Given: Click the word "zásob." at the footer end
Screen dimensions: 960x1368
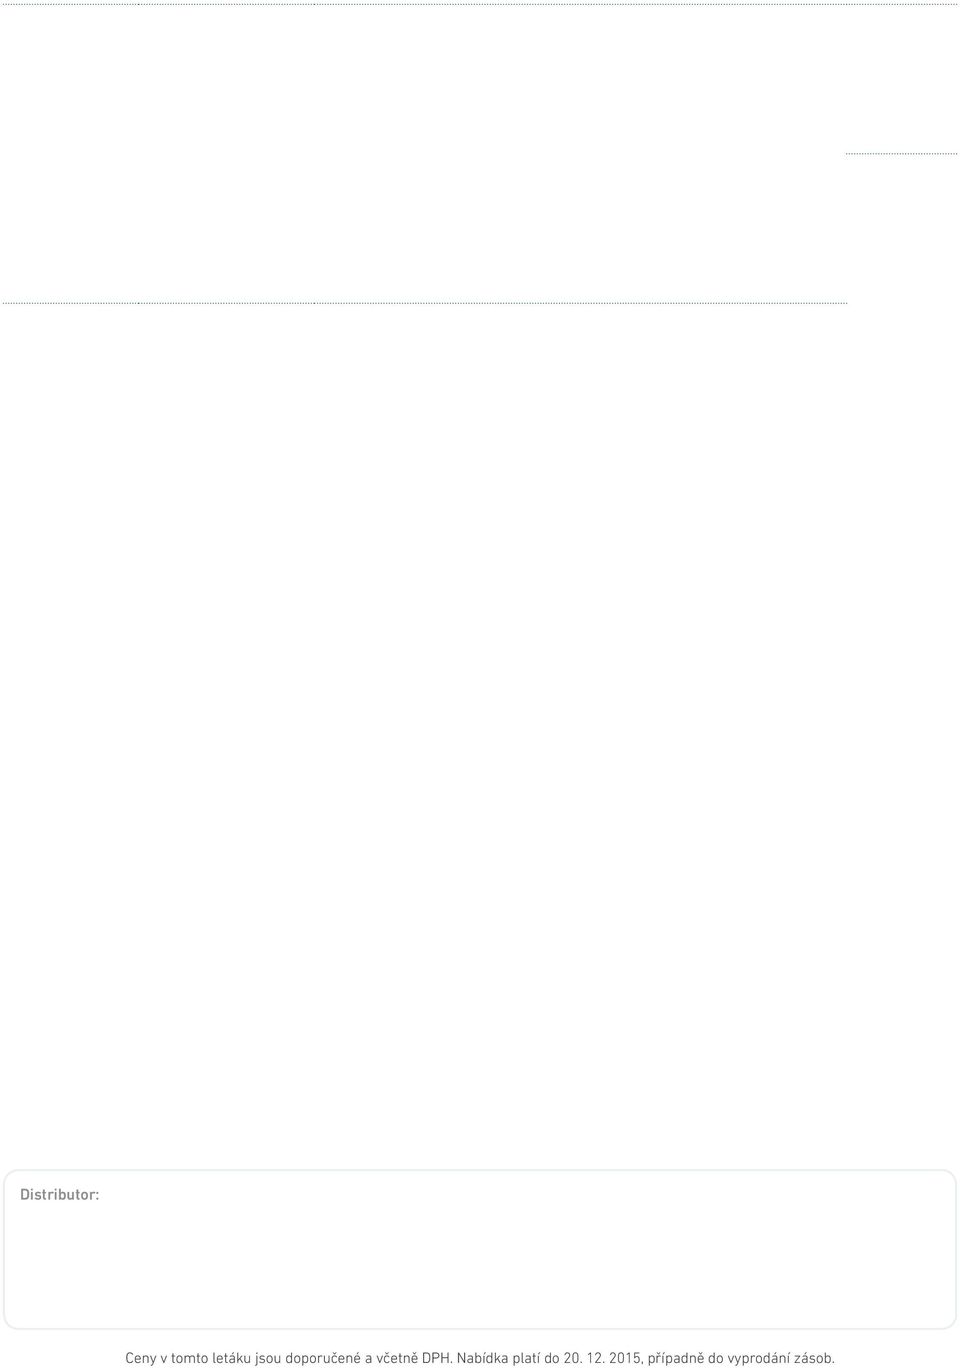Looking at the screenshot, I should tap(814, 1358).
